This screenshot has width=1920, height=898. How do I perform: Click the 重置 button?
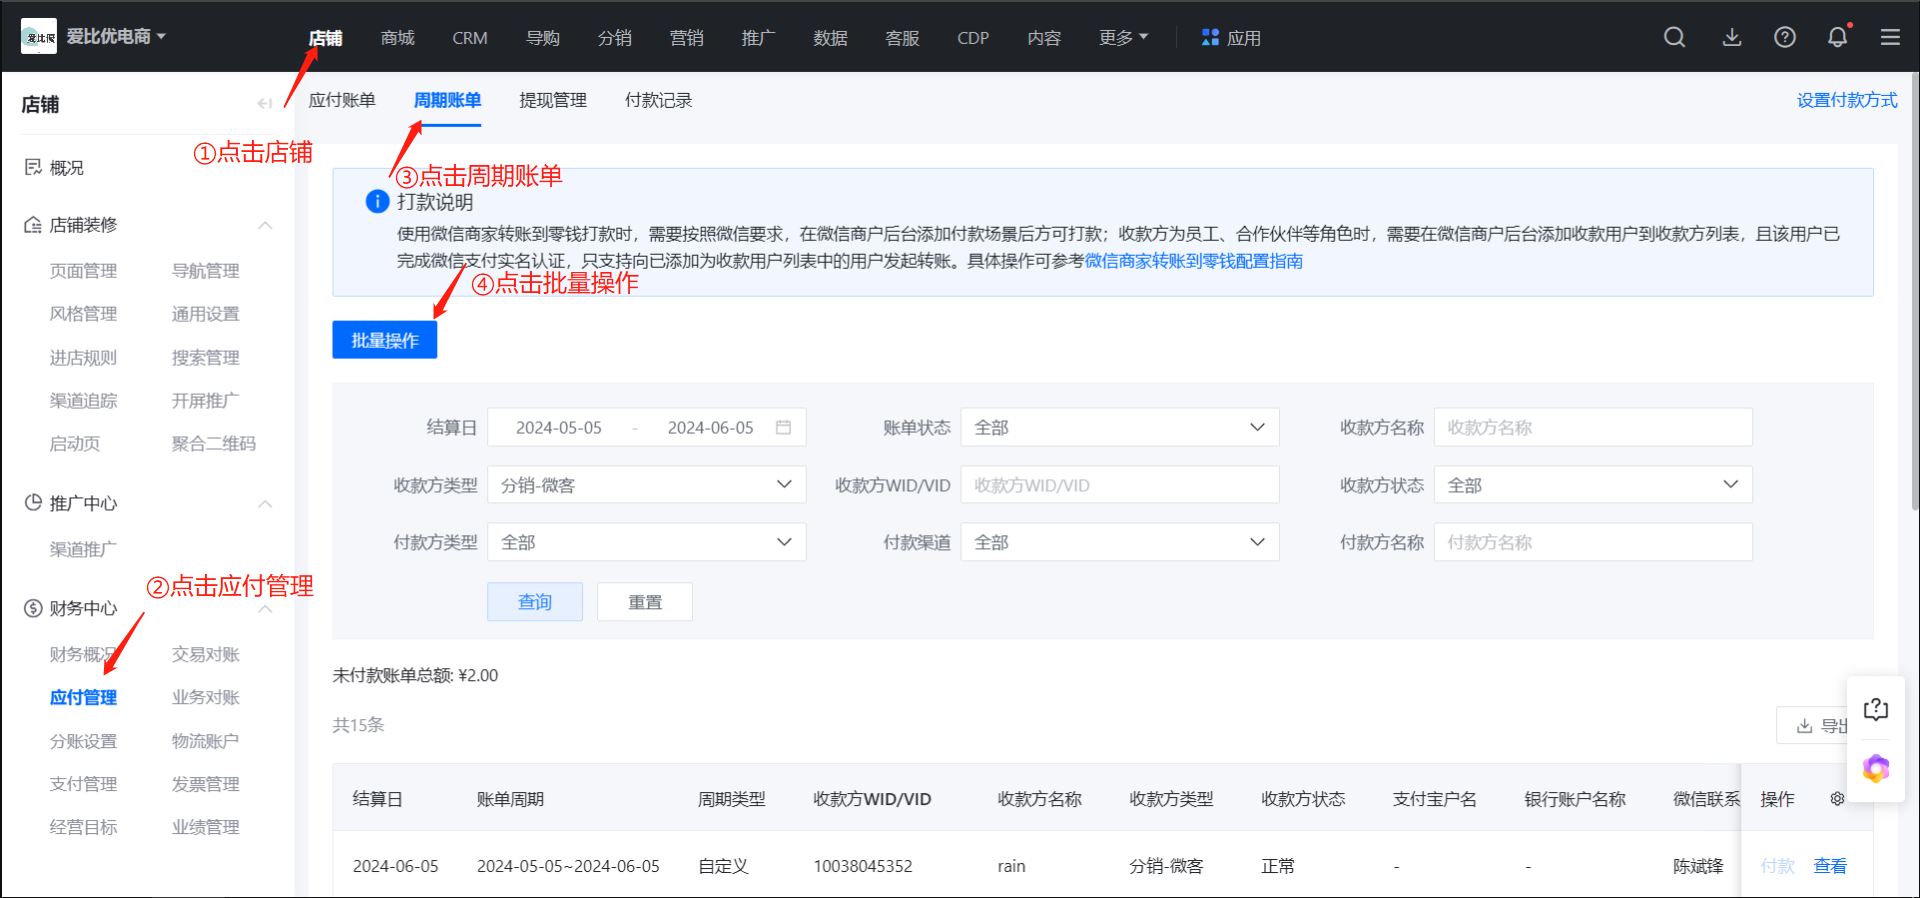click(x=645, y=602)
